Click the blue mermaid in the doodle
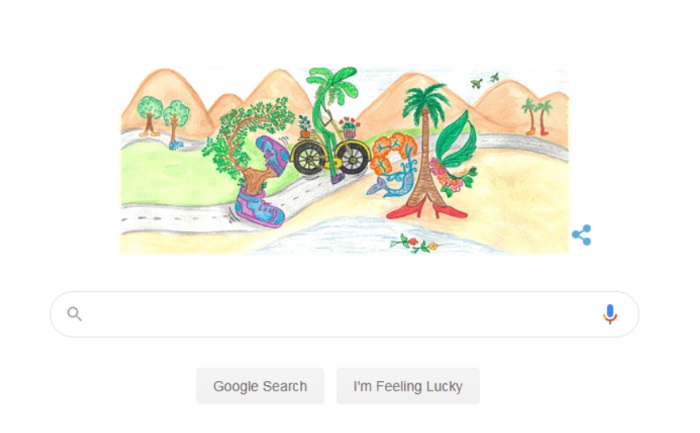This screenshot has height=433, width=700. tap(393, 181)
